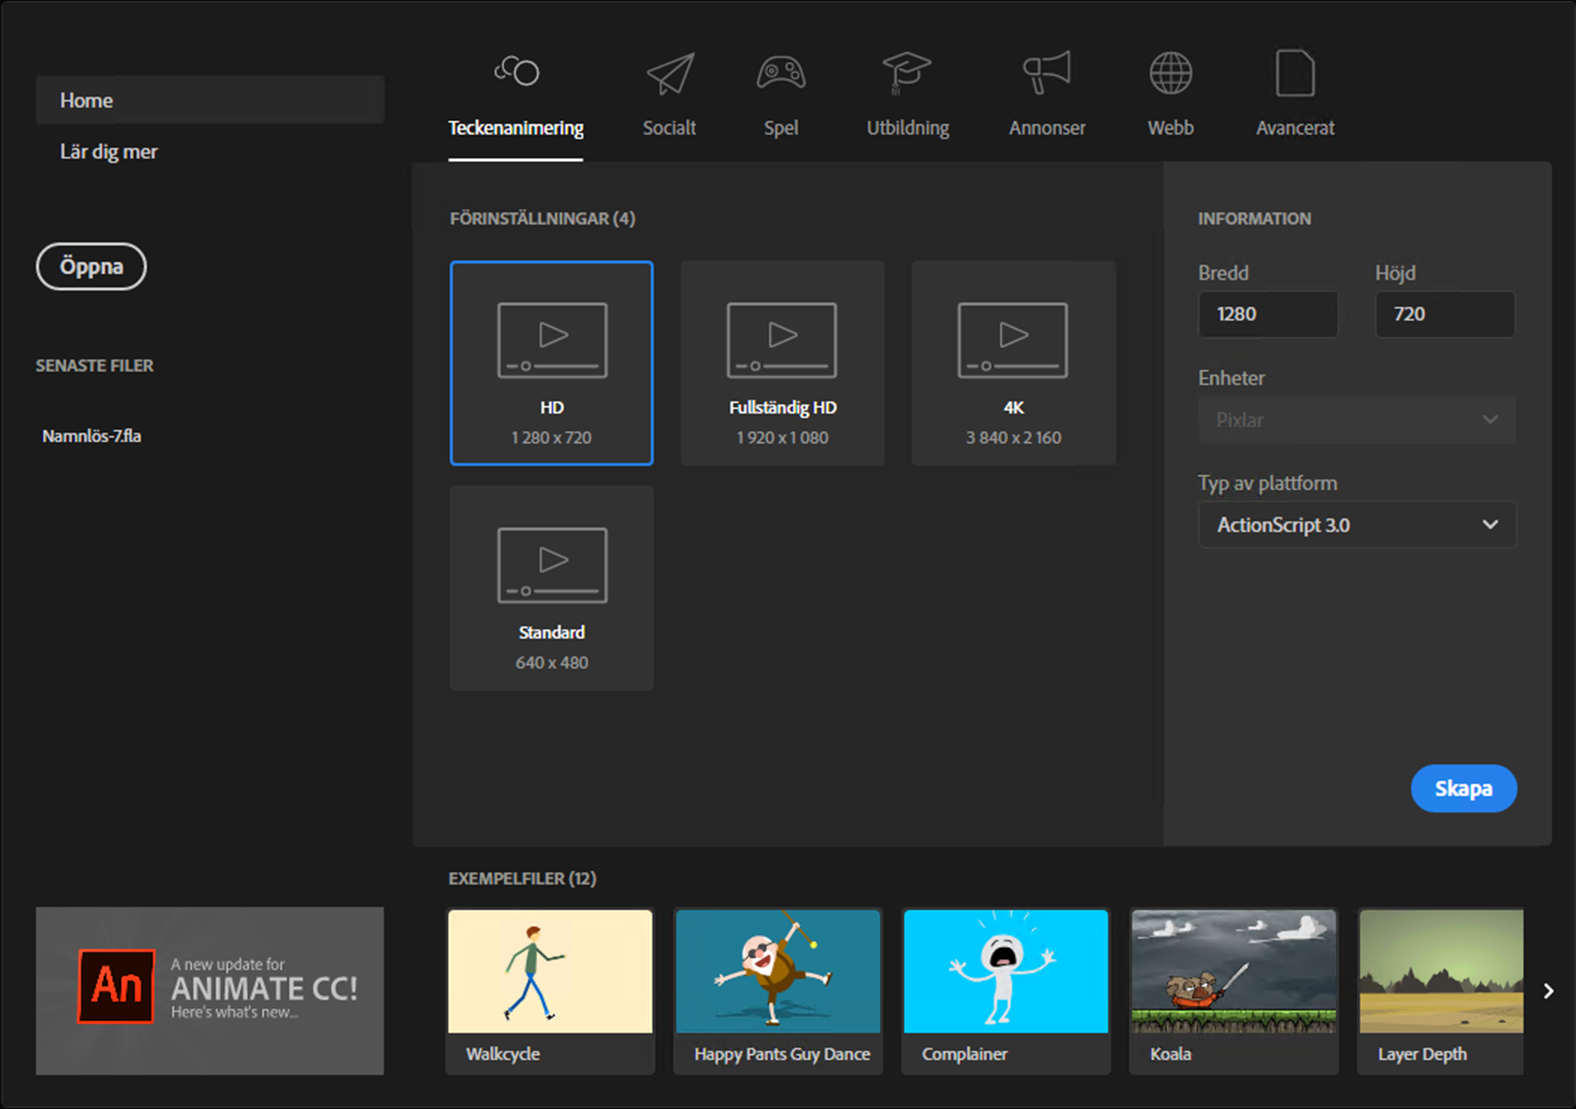Screen dimensions: 1576x1109
Task: Switch to the Socialt tab
Action: coord(669,128)
